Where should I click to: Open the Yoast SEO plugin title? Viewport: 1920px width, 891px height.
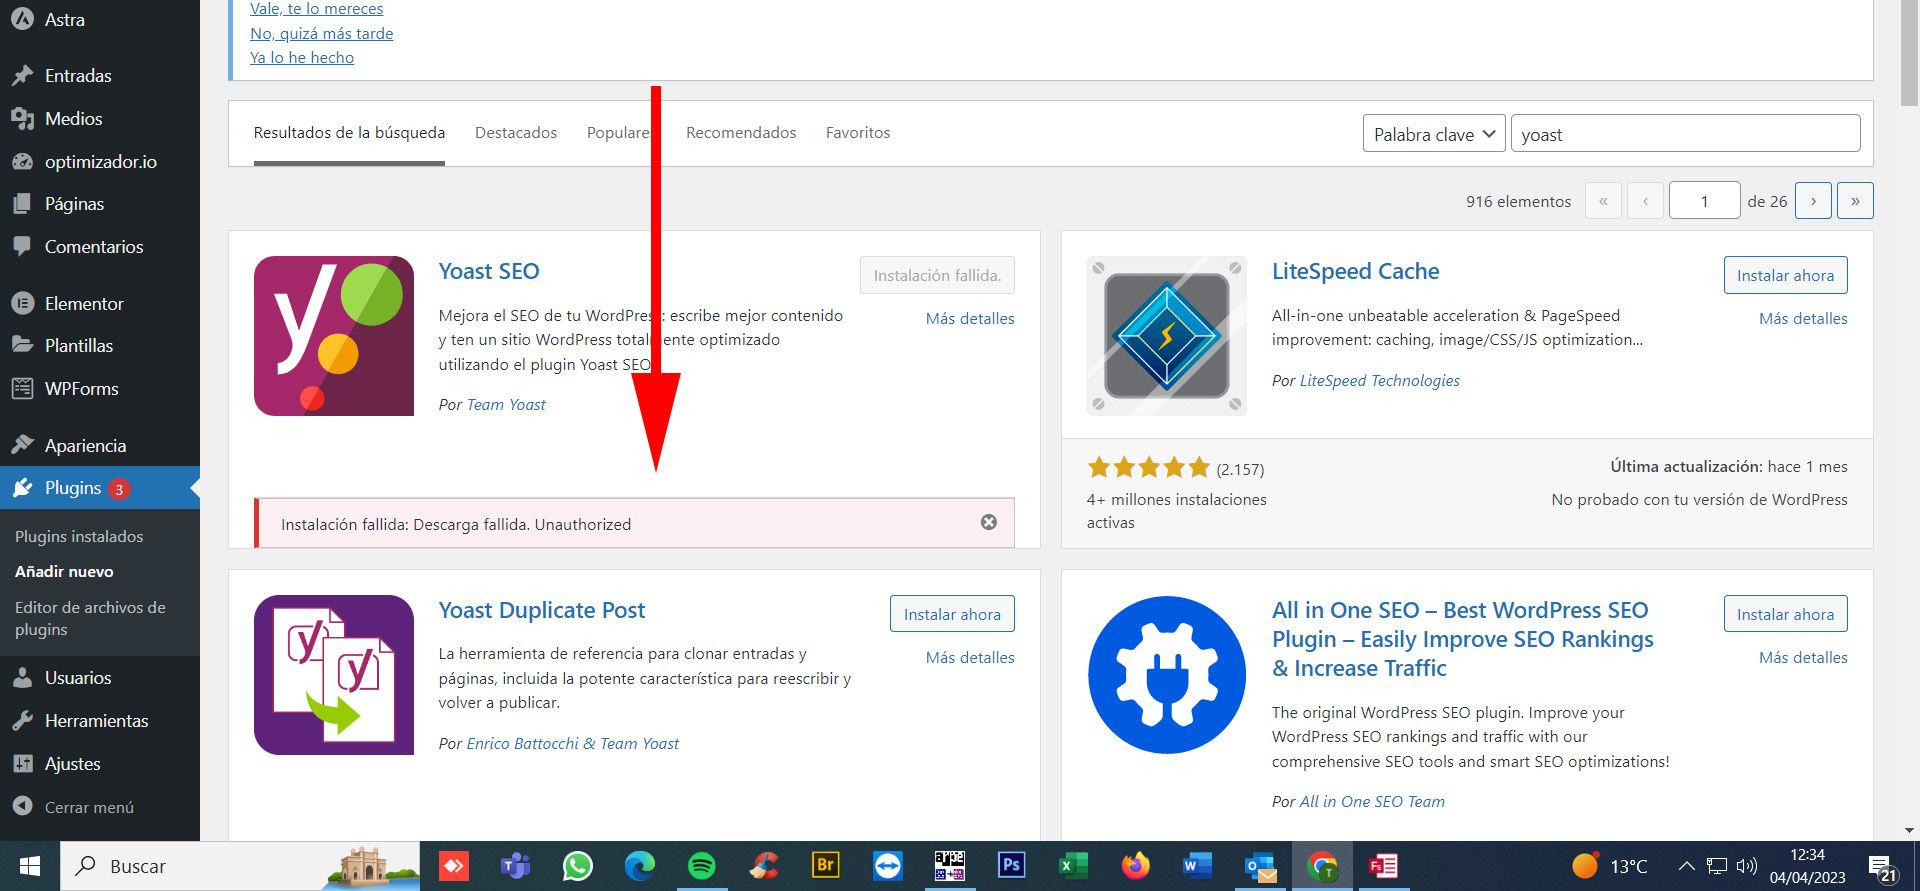coord(489,271)
